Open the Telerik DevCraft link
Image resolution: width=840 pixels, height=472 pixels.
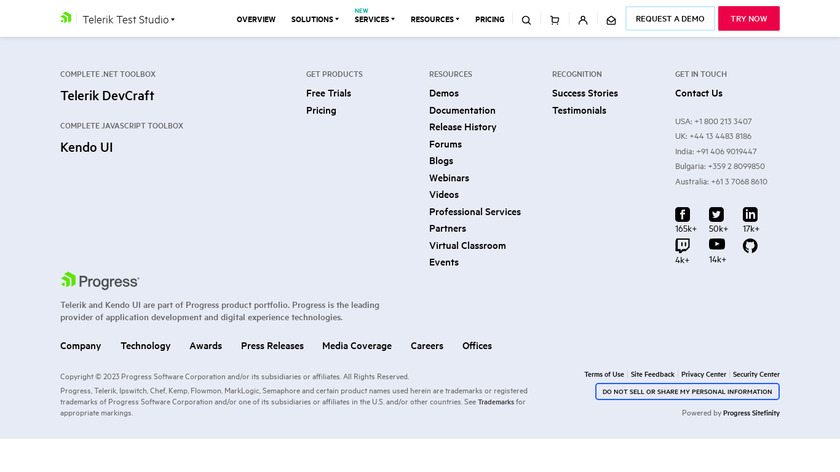tap(107, 95)
